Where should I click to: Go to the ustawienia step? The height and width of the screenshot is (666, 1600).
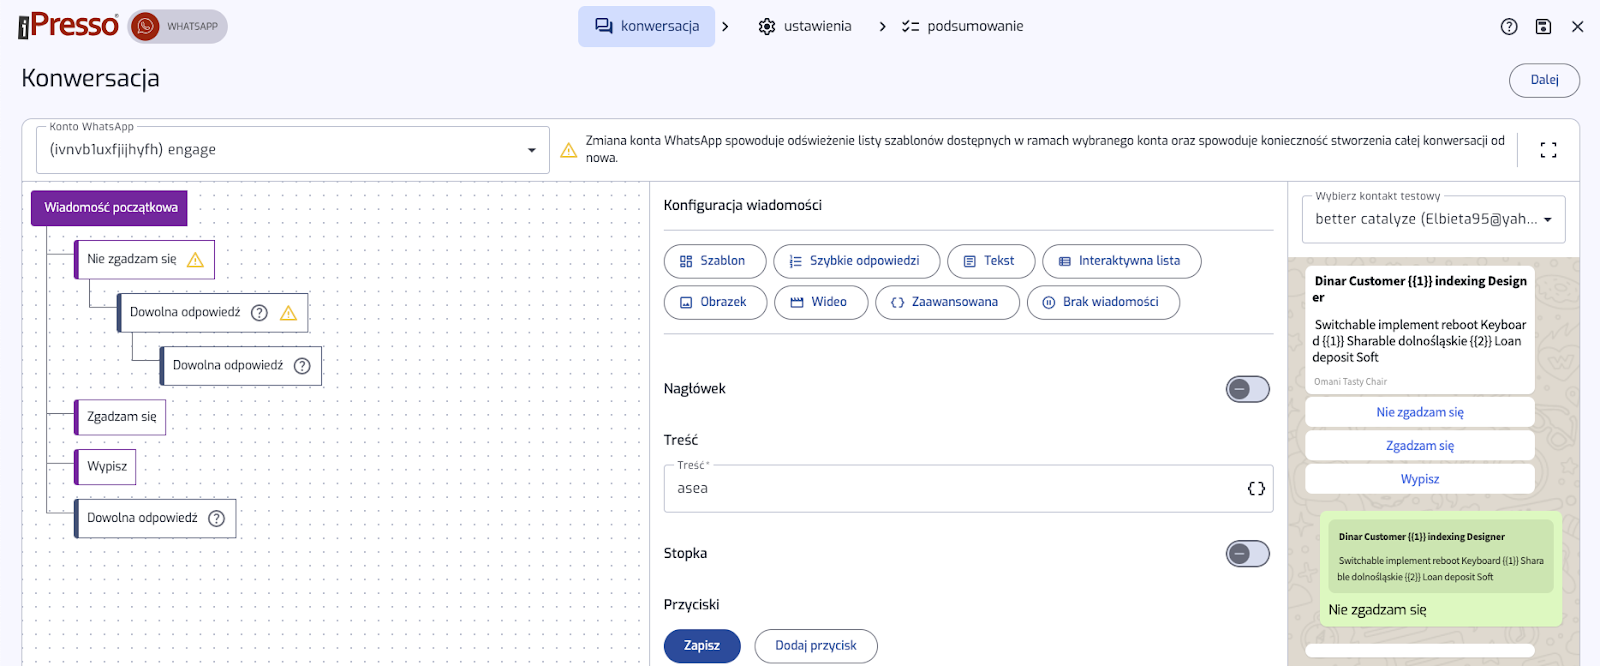tap(805, 27)
